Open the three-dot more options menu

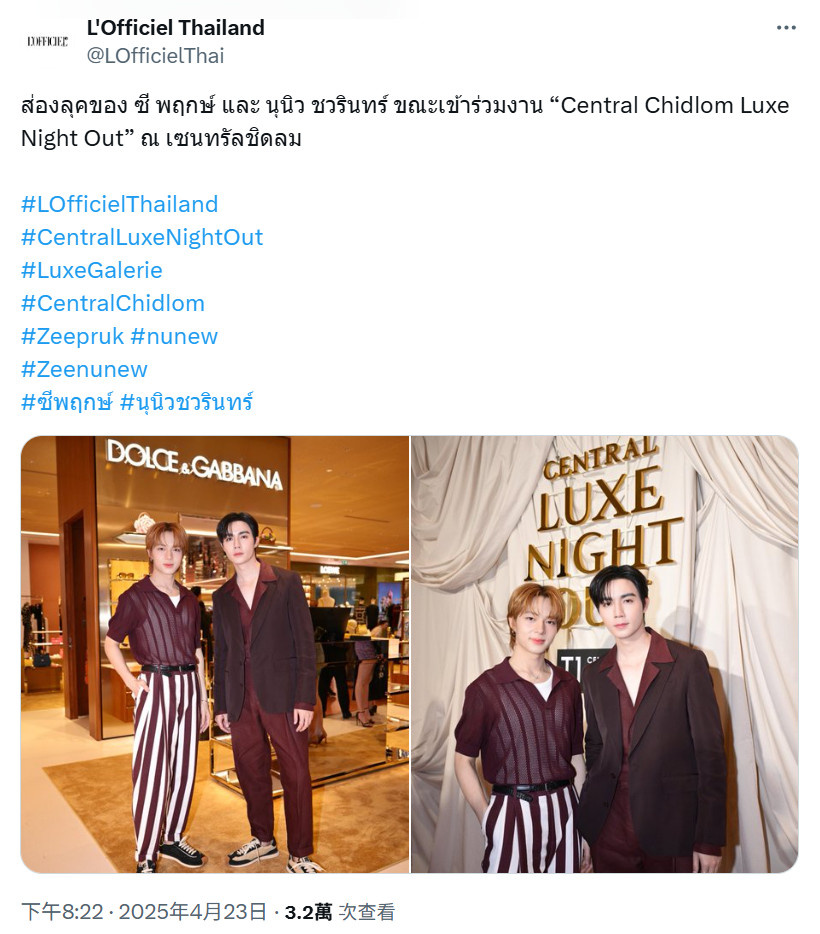(785, 28)
